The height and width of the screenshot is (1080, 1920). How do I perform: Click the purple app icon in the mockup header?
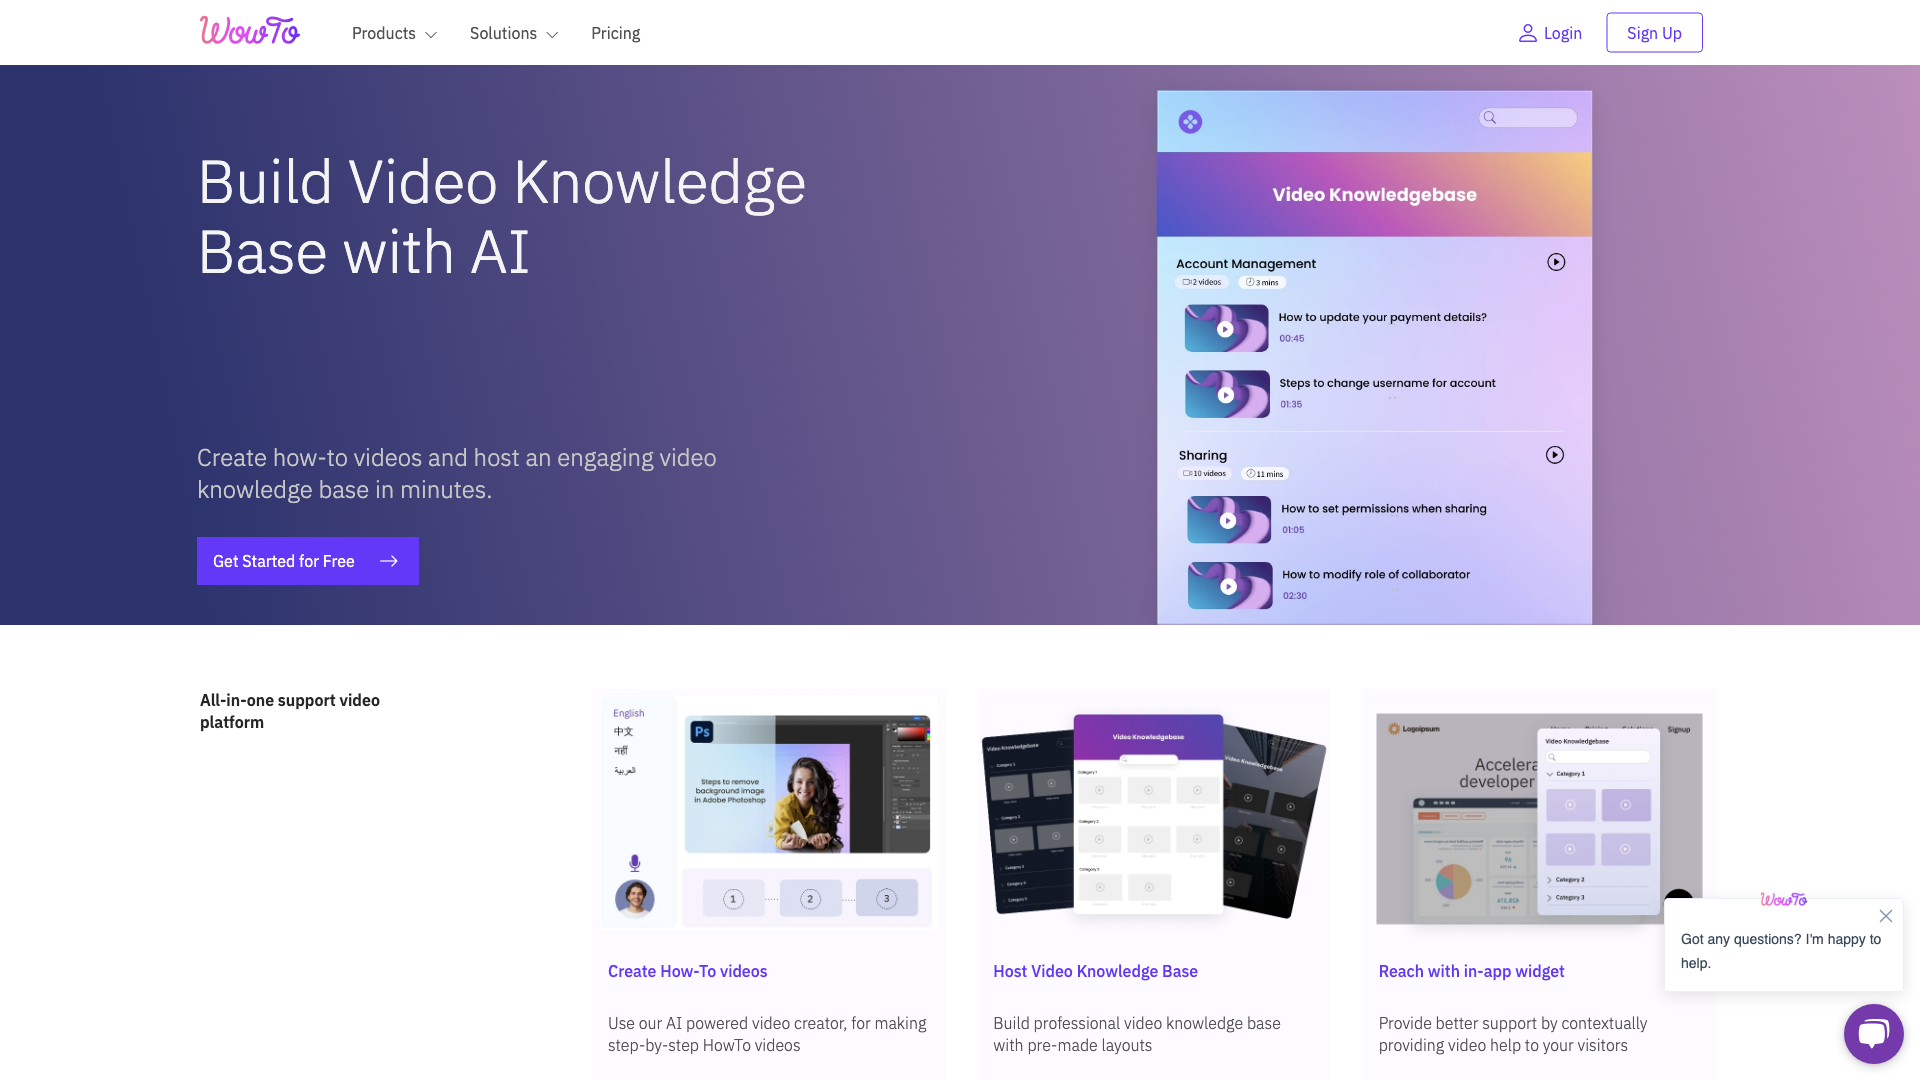(x=1190, y=121)
